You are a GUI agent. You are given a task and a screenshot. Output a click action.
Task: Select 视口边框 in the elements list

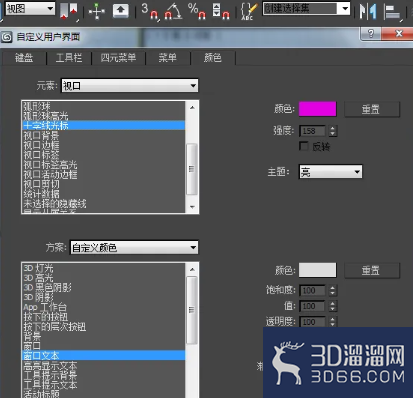(104, 145)
